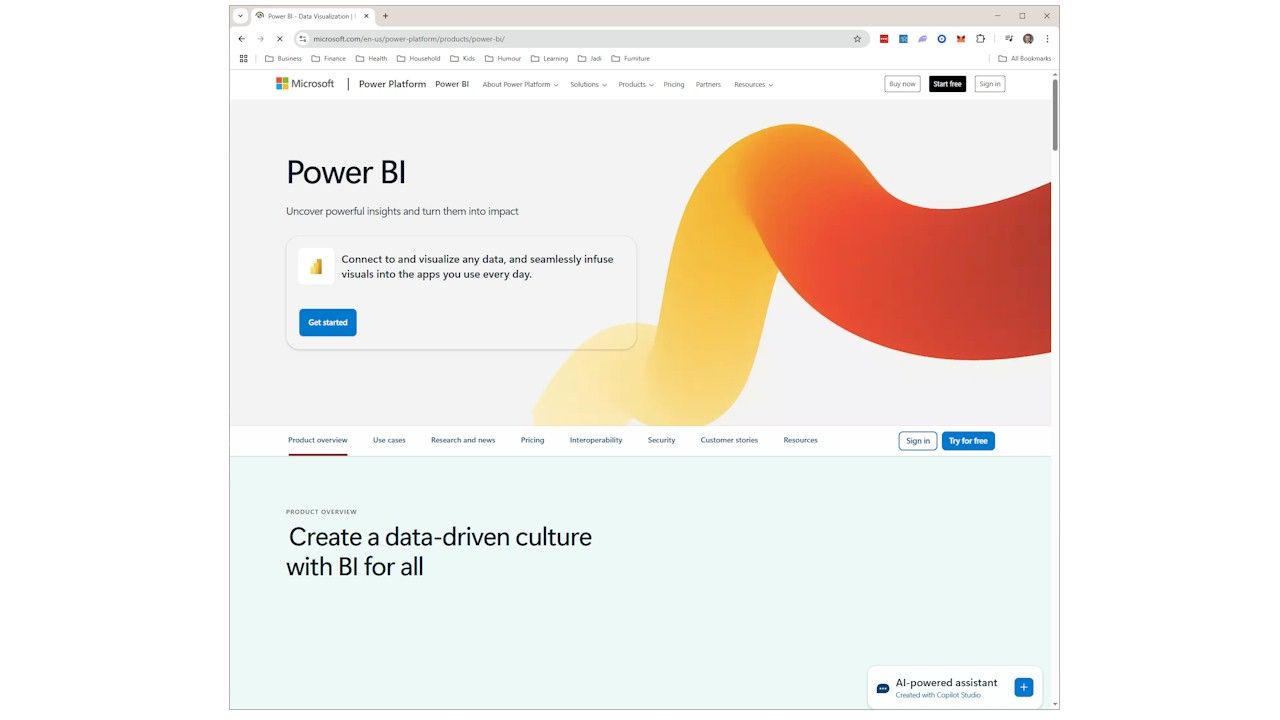Open the All Bookmarks folder
1280x720 pixels.
click(x=1025, y=59)
